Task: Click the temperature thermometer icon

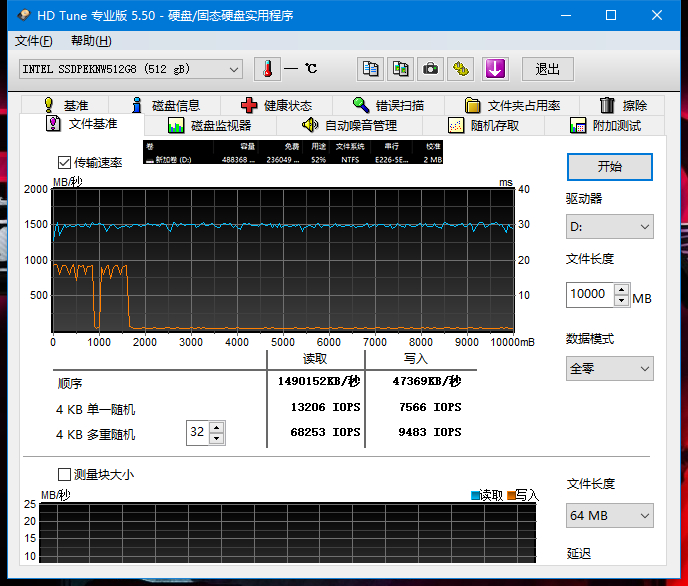Action: coord(268,69)
